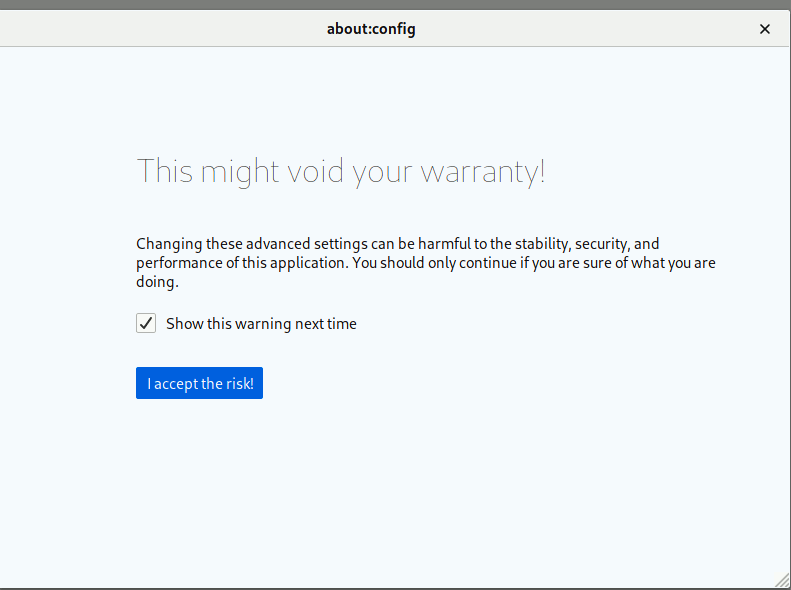Click the "I accept the risk!" button
The width and height of the screenshot is (791, 590).
199,383
